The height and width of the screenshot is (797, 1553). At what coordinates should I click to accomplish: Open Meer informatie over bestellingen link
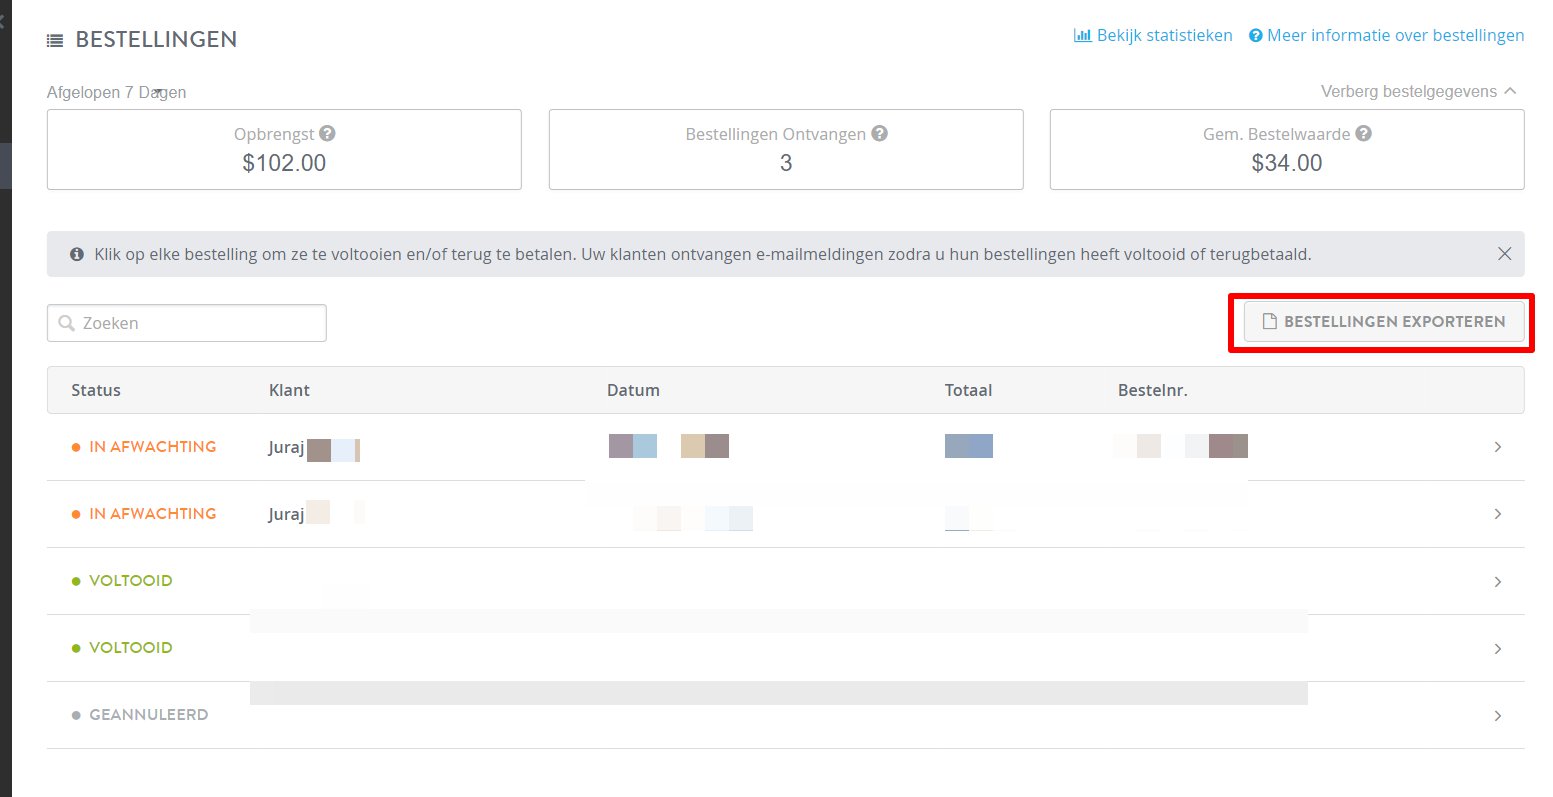click(1395, 35)
